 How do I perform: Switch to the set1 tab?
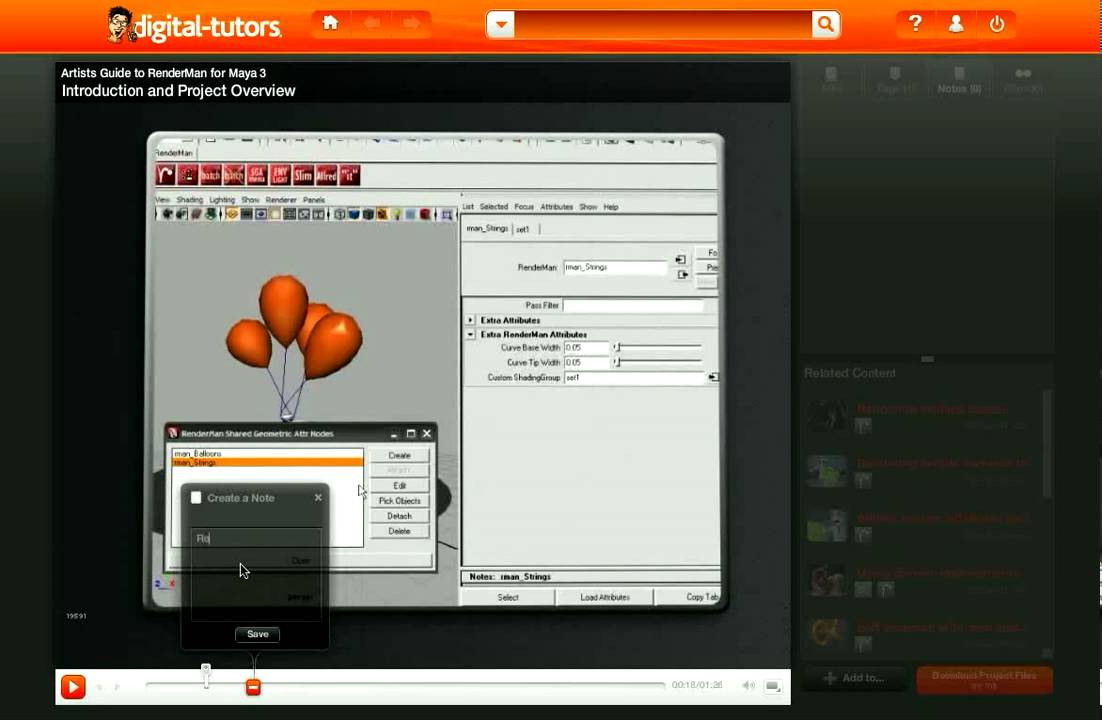coord(523,229)
